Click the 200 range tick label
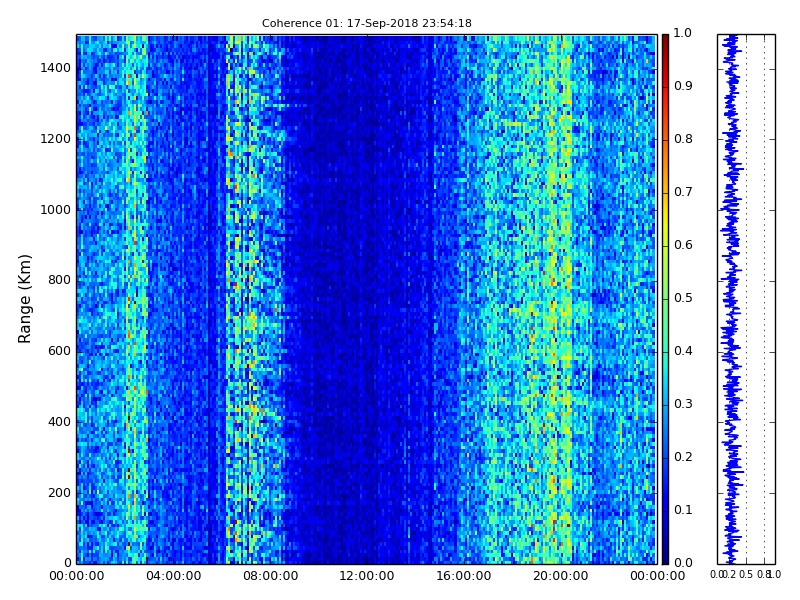This screenshot has height=600, width=800. 59,493
